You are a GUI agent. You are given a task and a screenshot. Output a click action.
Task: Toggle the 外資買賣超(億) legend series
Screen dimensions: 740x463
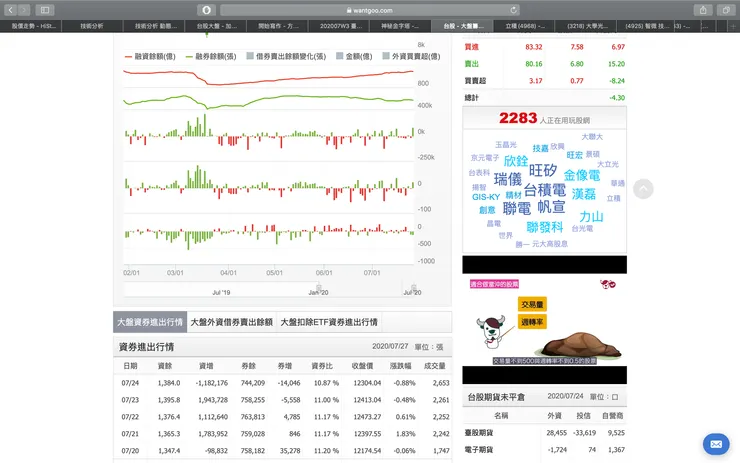pyautogui.click(x=411, y=56)
